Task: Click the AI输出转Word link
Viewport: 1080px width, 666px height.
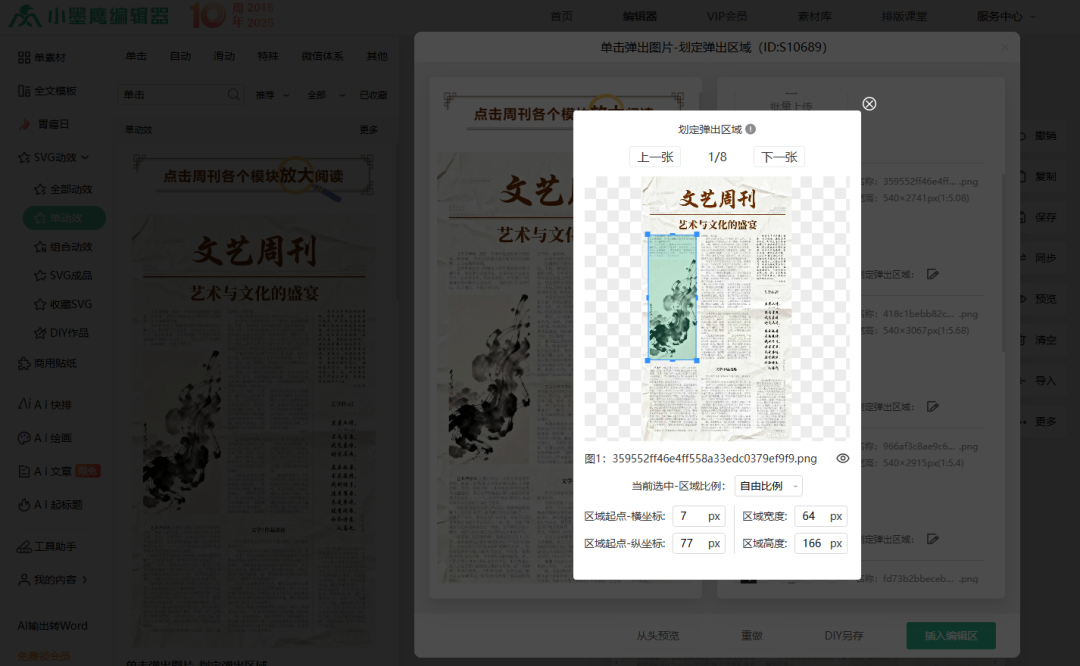Action: click(x=52, y=625)
